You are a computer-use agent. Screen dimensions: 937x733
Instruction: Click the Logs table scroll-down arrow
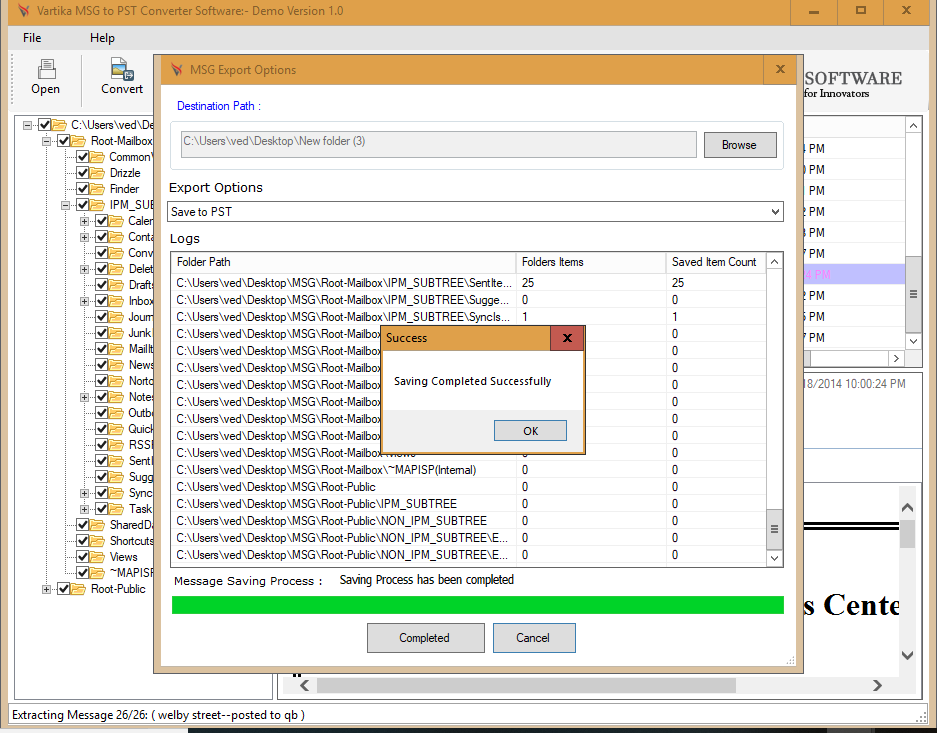(x=774, y=558)
